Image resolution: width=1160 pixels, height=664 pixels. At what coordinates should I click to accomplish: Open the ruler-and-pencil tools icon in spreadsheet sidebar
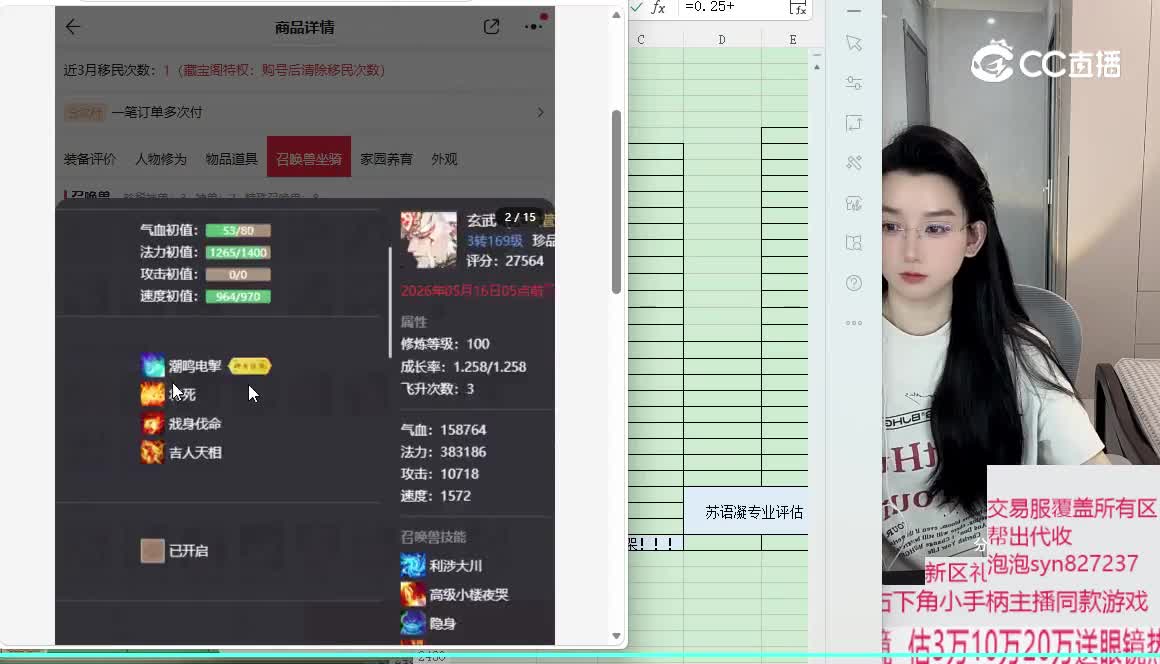click(x=854, y=163)
